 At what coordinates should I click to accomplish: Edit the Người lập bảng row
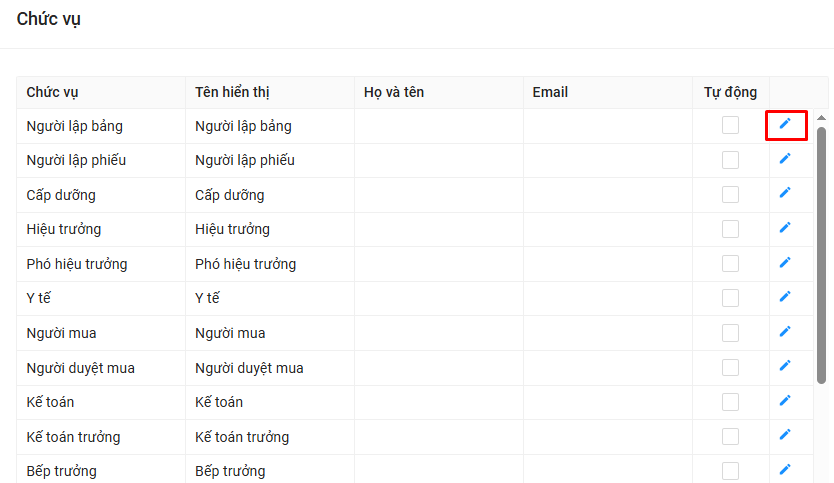[785, 124]
